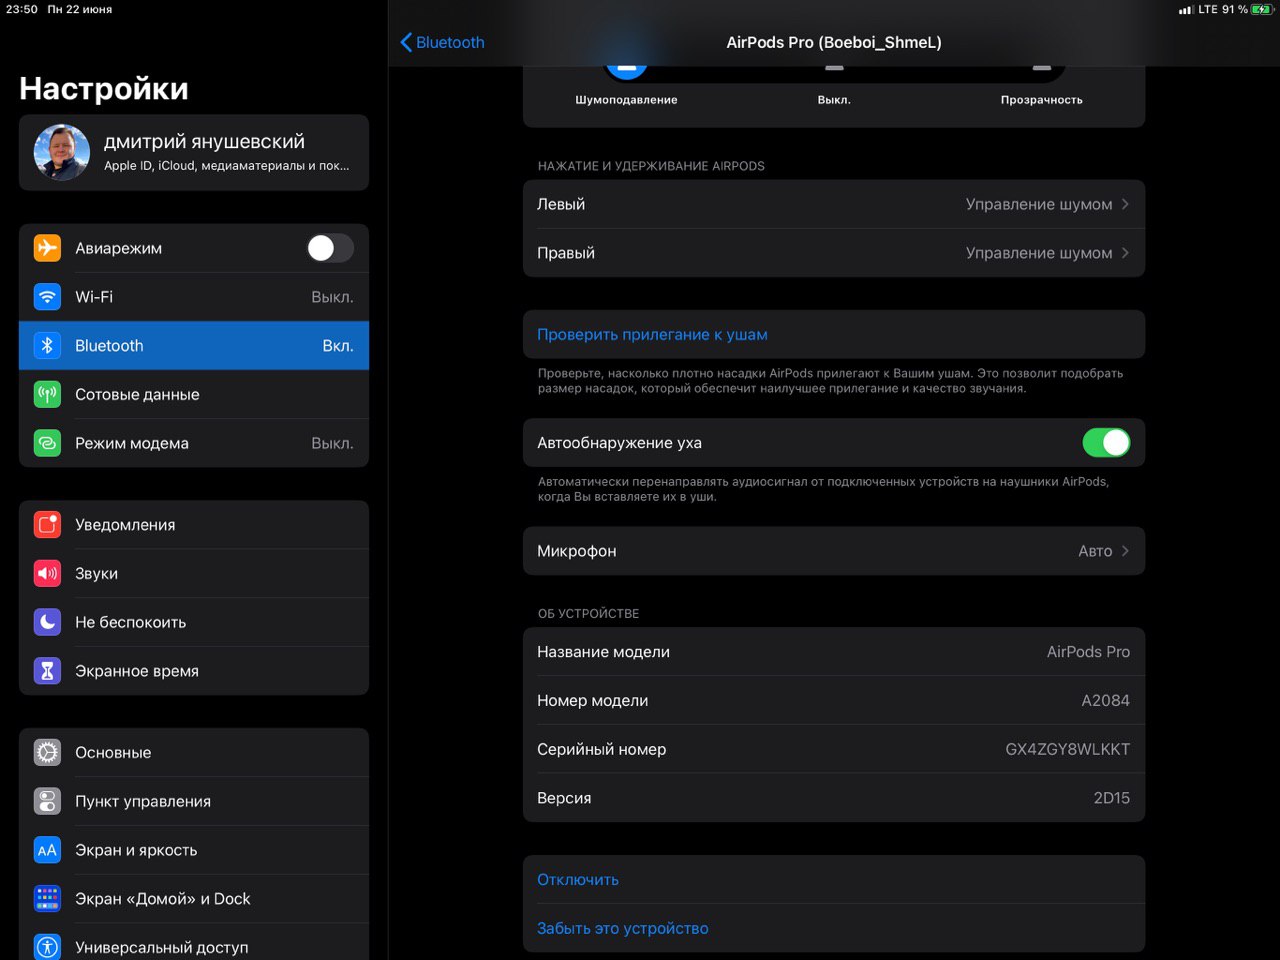
Task: Toggle the Авиарежим switch
Action: pos(330,248)
